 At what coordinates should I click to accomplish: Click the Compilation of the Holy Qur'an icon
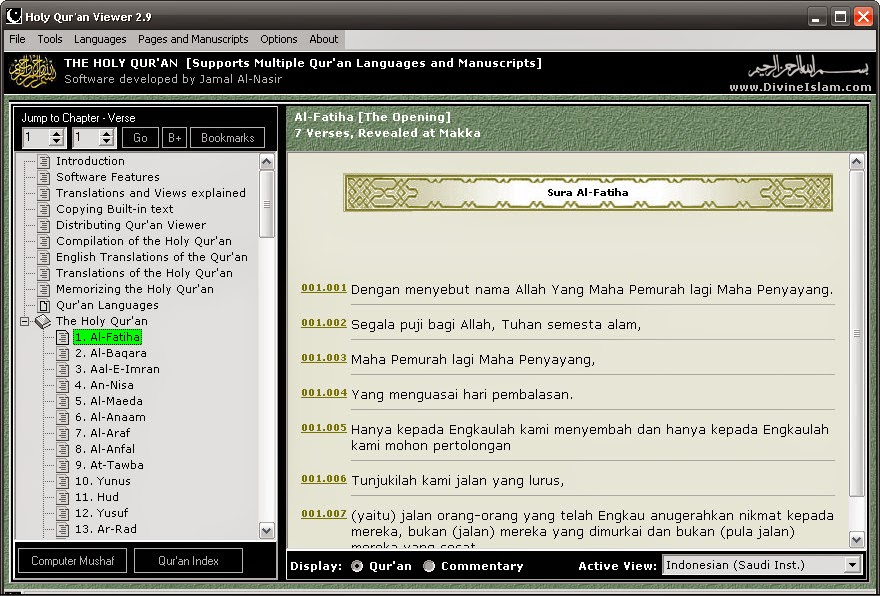click(x=43, y=241)
